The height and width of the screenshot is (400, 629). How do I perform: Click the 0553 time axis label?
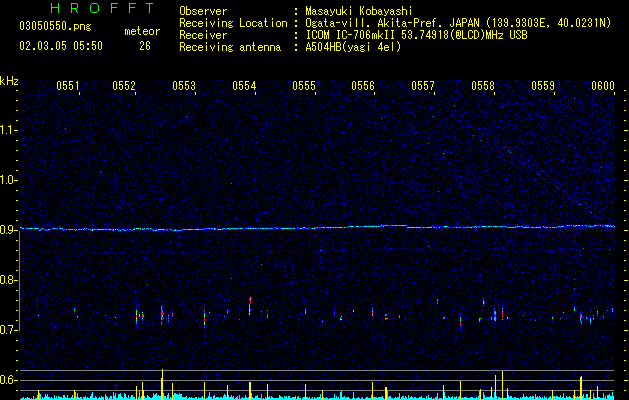[184, 86]
